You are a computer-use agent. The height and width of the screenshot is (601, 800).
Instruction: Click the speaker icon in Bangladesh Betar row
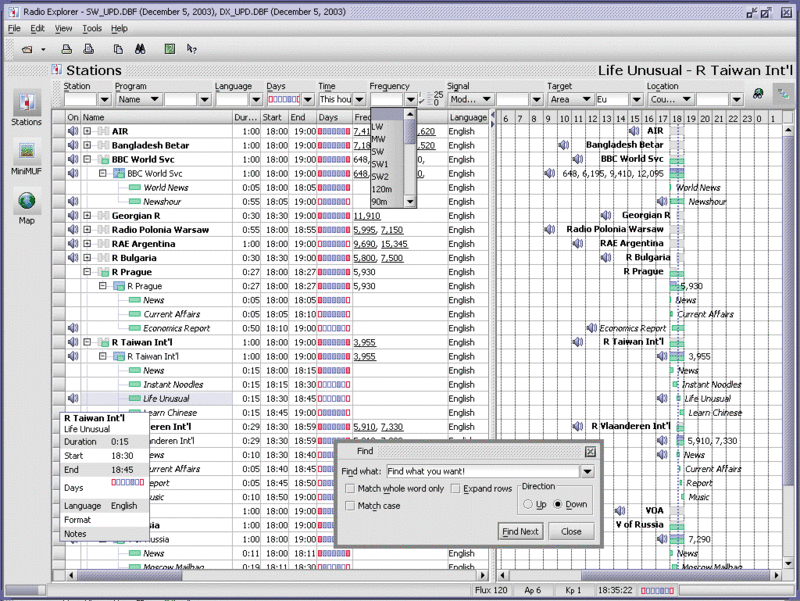point(73,145)
